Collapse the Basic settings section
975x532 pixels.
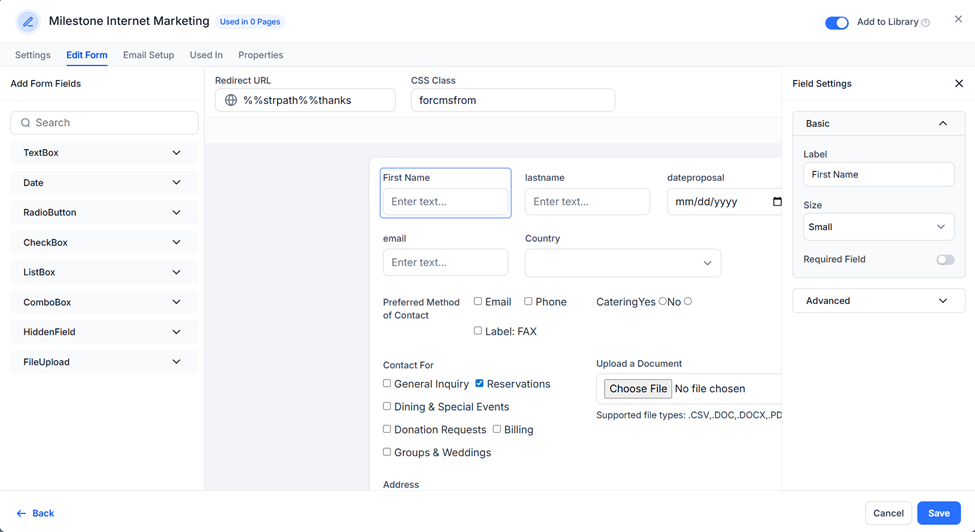[878, 124]
